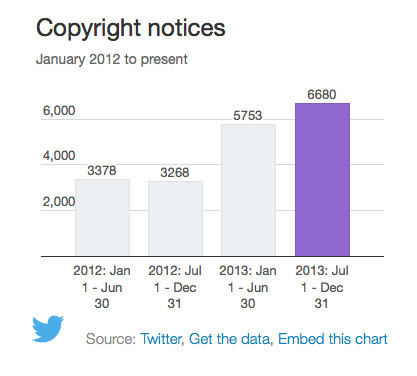Image resolution: width=417 pixels, height=376 pixels.
Task: Open the Twitter source link
Action: (x=162, y=339)
